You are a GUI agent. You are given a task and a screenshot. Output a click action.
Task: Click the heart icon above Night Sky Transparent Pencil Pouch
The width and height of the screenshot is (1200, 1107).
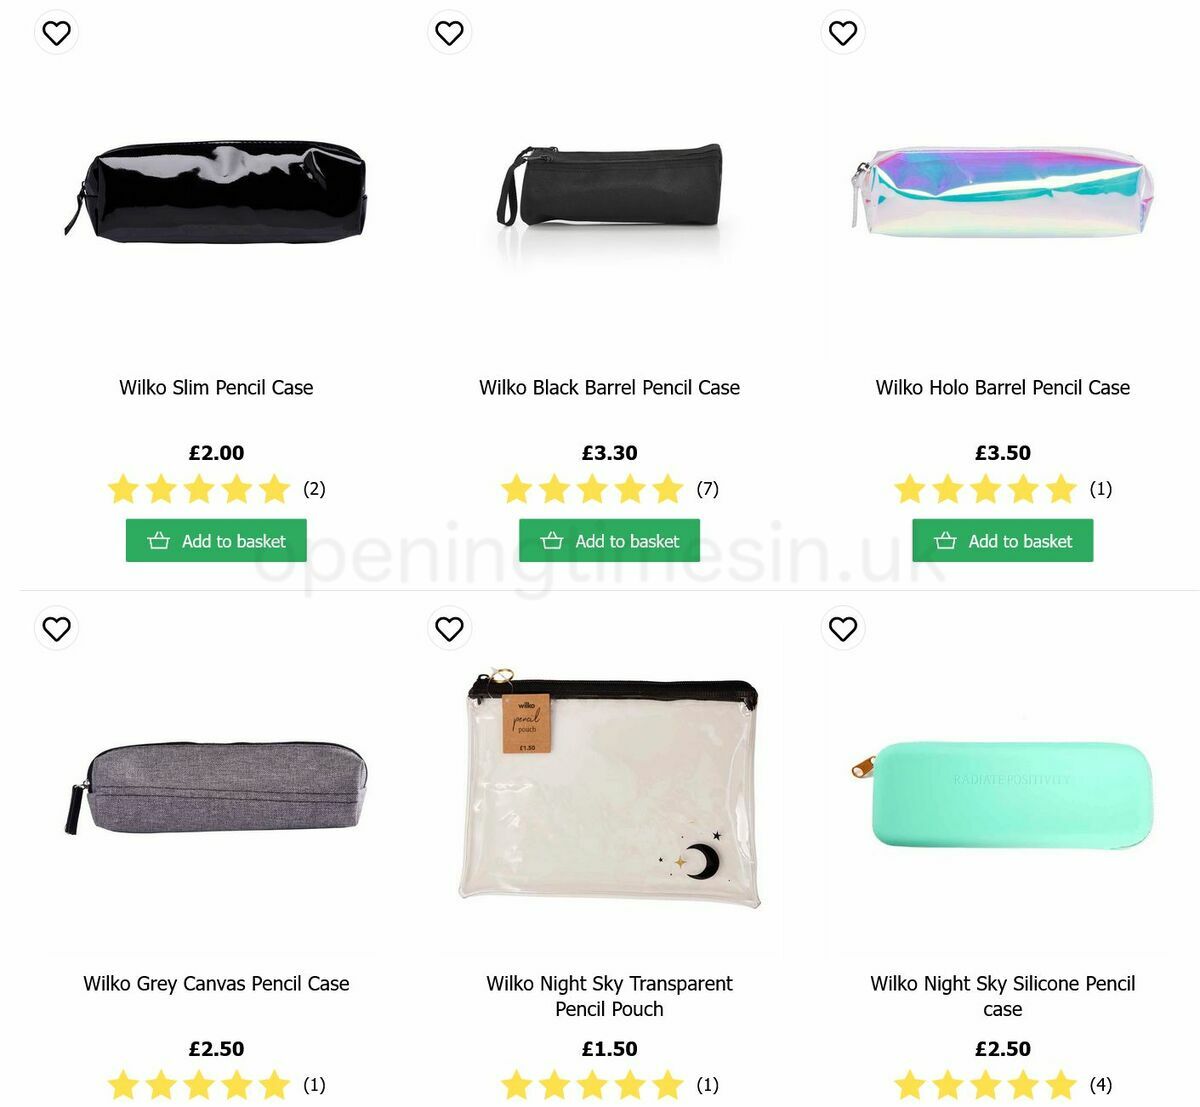coord(449,628)
